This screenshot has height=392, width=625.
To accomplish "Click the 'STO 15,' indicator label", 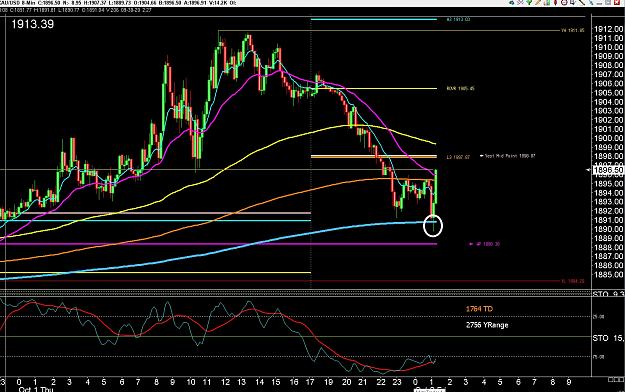I will coord(608,338).
